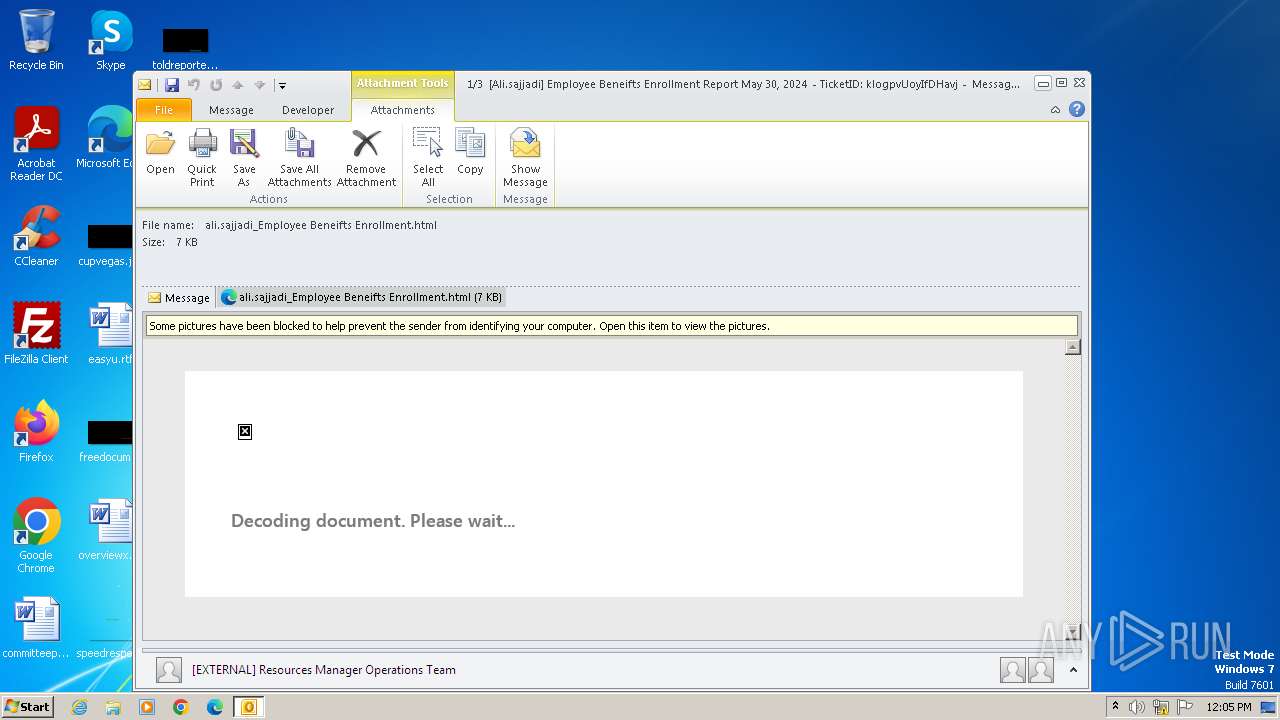Click the Decoding document. Please wait... text
The width and height of the screenshot is (1280, 720).
click(373, 521)
